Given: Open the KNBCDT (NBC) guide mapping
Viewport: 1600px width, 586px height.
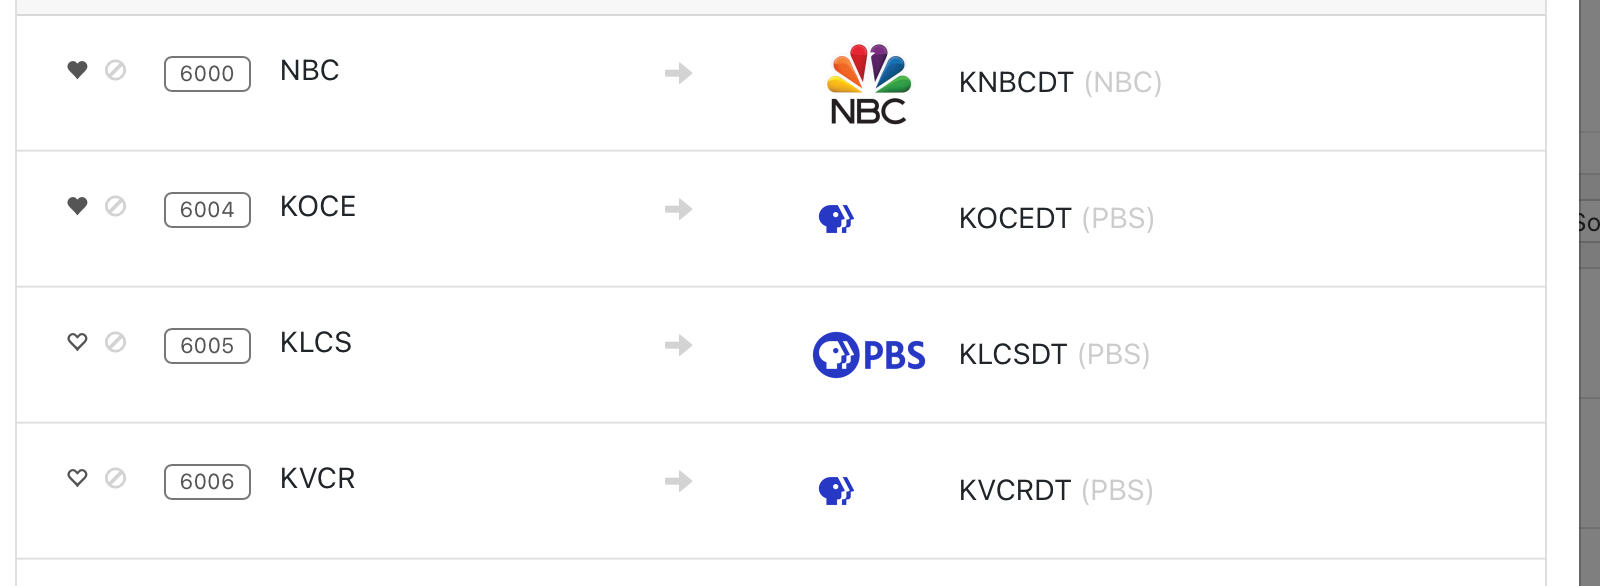Looking at the screenshot, I should 1059,82.
